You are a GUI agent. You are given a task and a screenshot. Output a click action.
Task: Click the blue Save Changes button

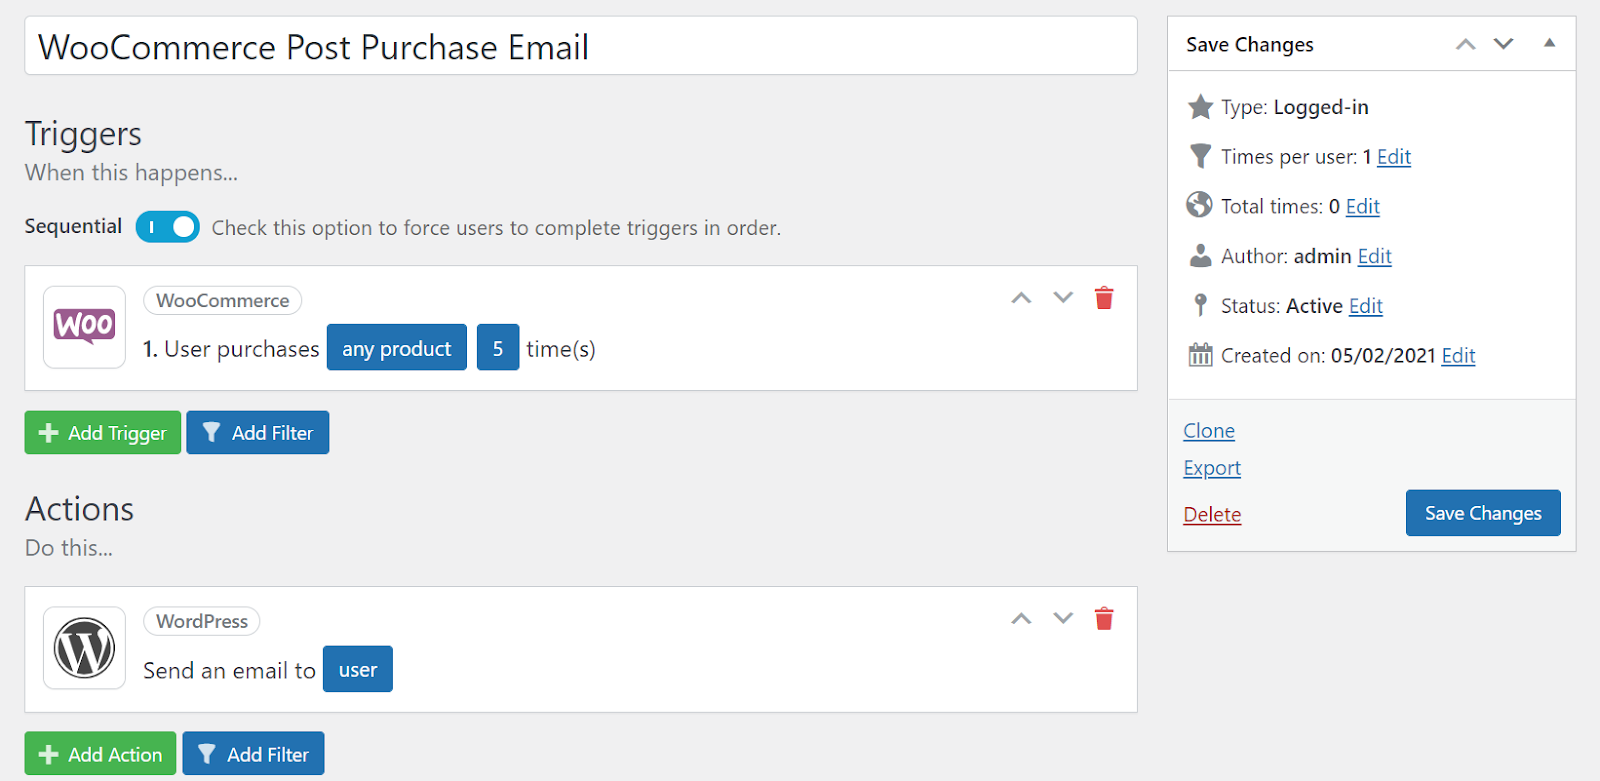tap(1483, 513)
